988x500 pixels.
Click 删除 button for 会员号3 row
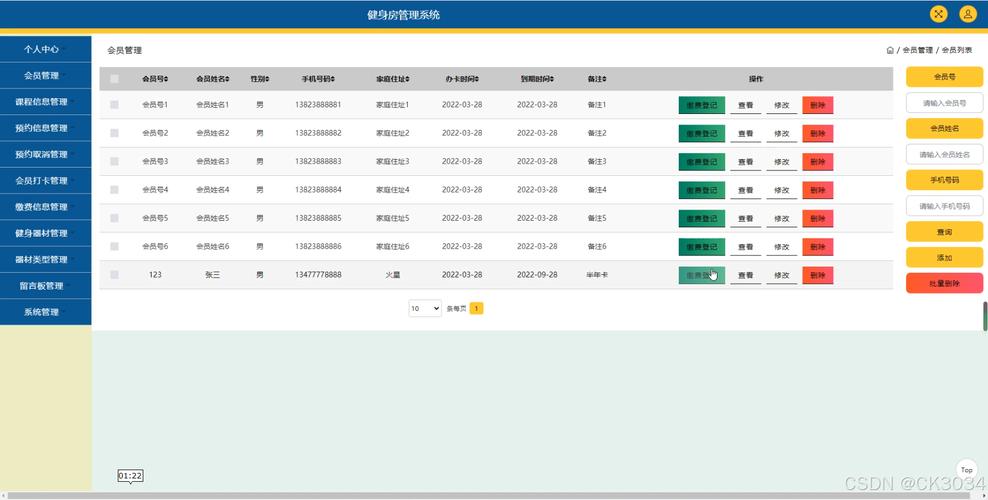point(818,162)
